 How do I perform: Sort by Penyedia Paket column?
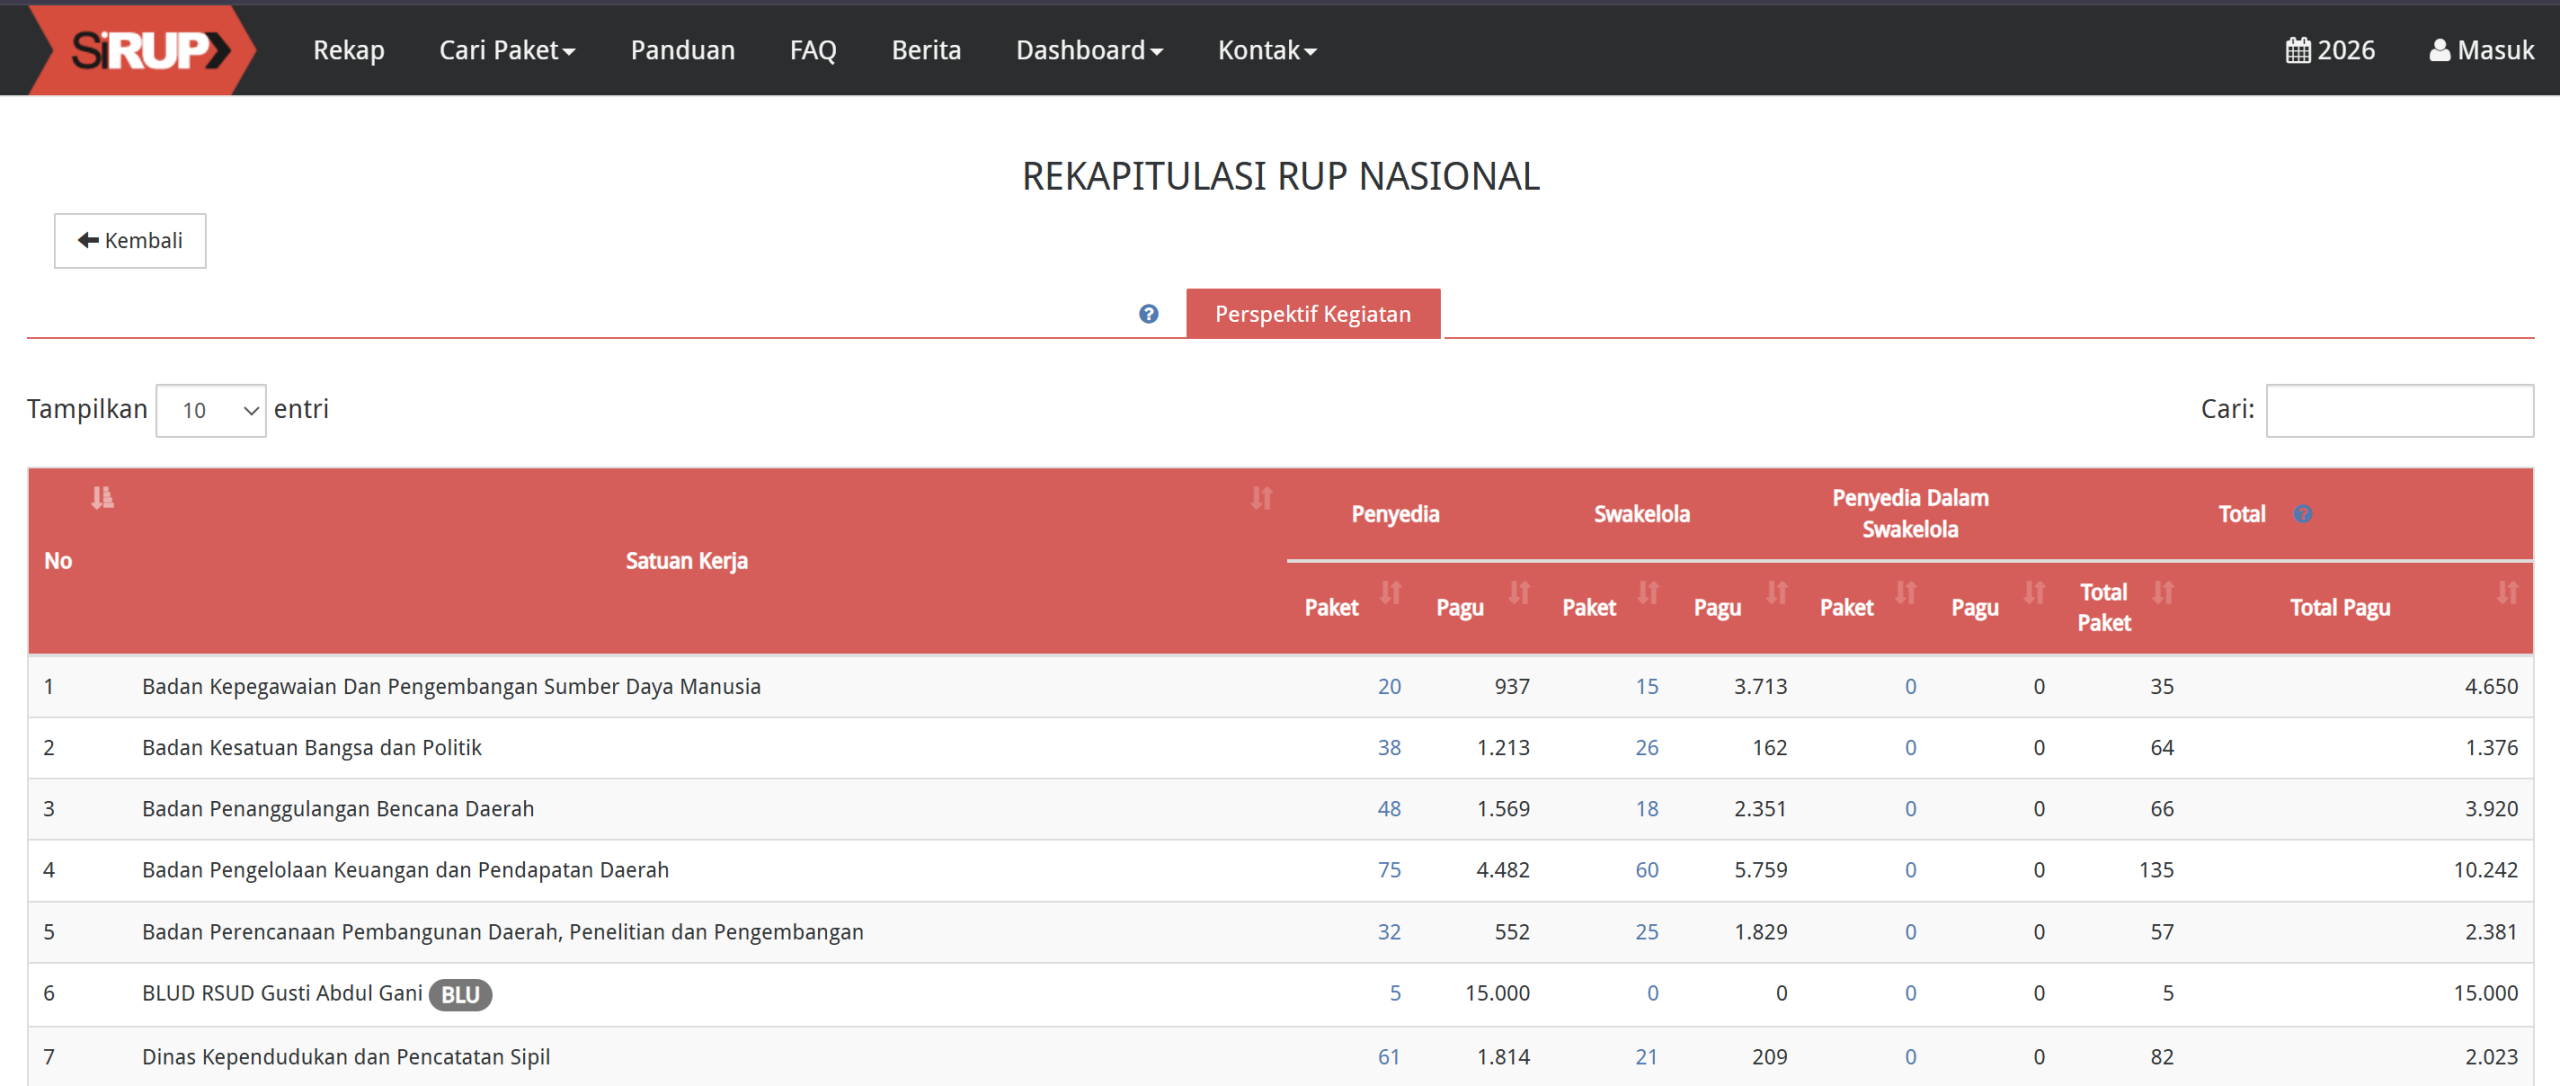[1390, 593]
